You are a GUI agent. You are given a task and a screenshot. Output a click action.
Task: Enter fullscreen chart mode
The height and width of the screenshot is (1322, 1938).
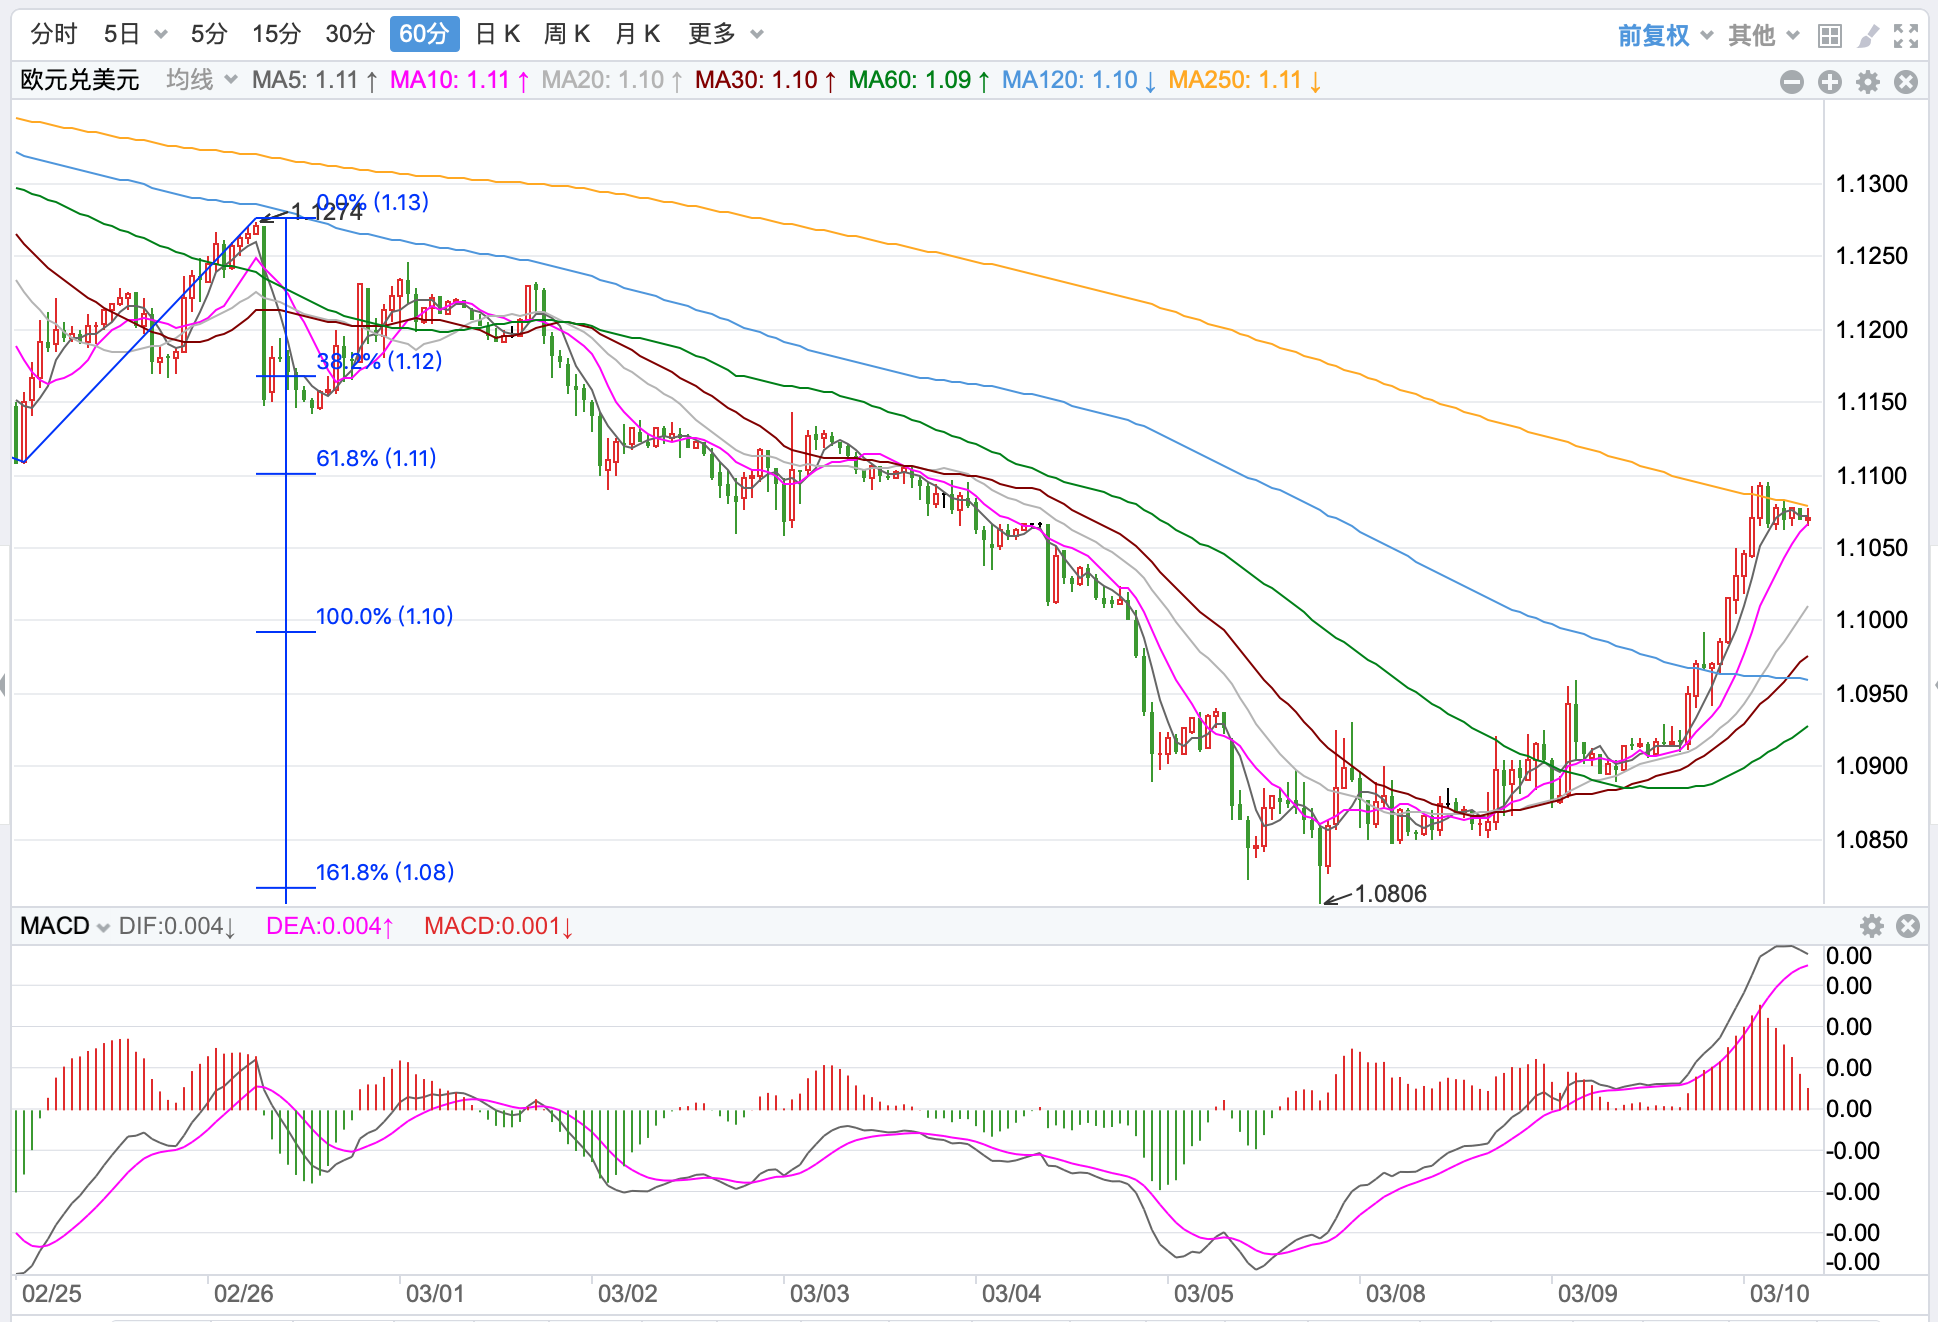(1906, 36)
